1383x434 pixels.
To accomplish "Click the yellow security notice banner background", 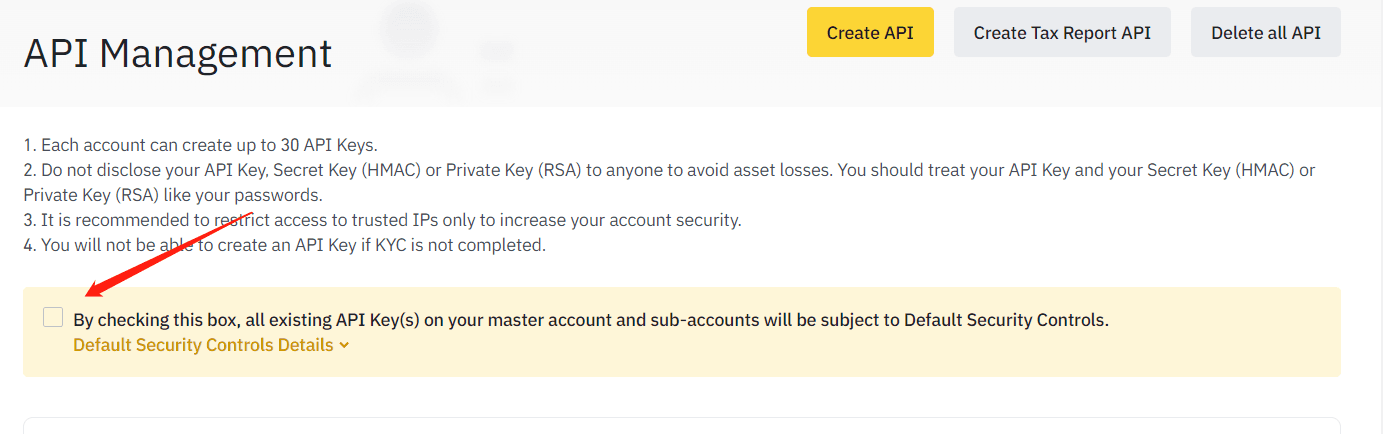I will click(x=682, y=332).
